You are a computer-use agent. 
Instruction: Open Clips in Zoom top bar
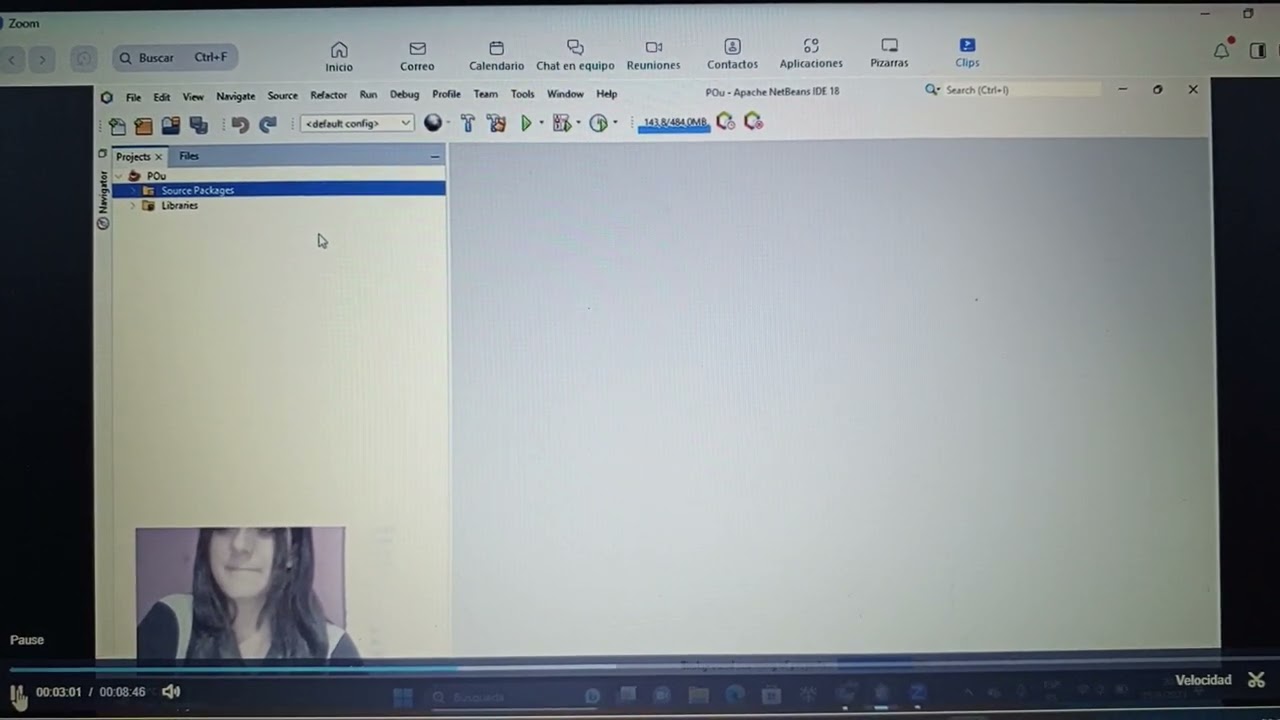[967, 53]
